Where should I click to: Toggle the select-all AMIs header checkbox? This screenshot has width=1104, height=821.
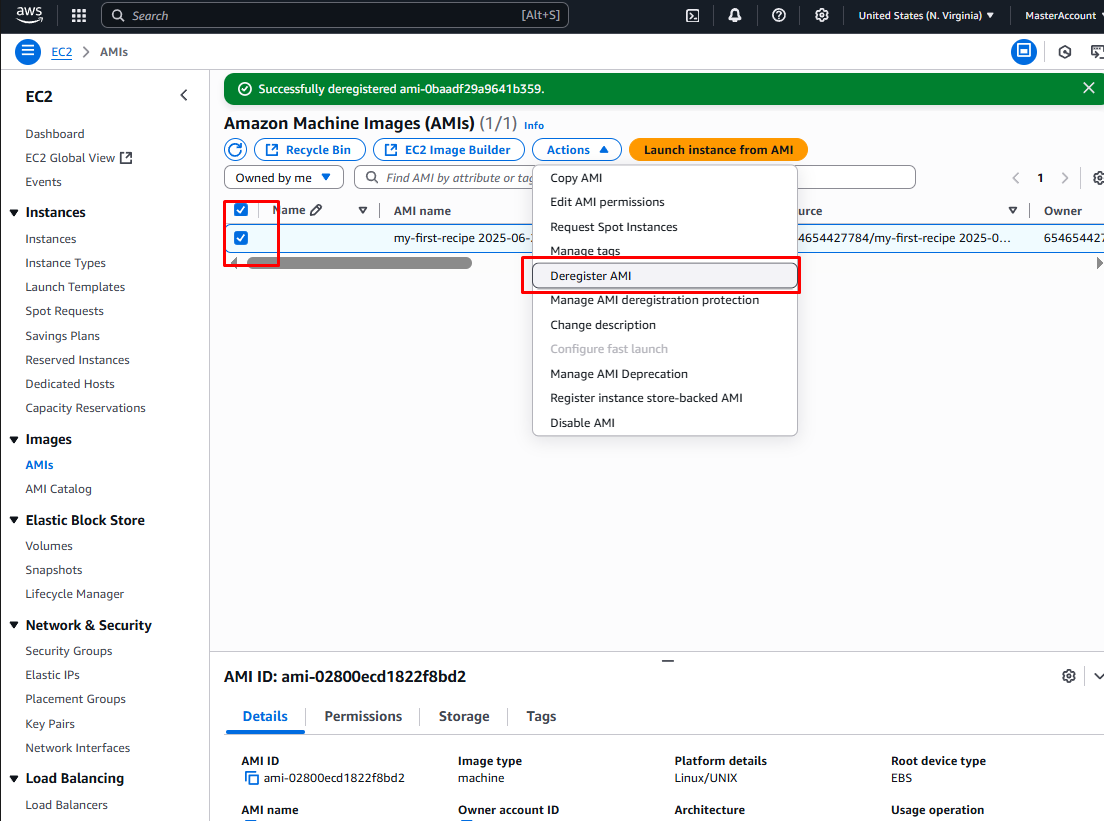click(x=241, y=210)
